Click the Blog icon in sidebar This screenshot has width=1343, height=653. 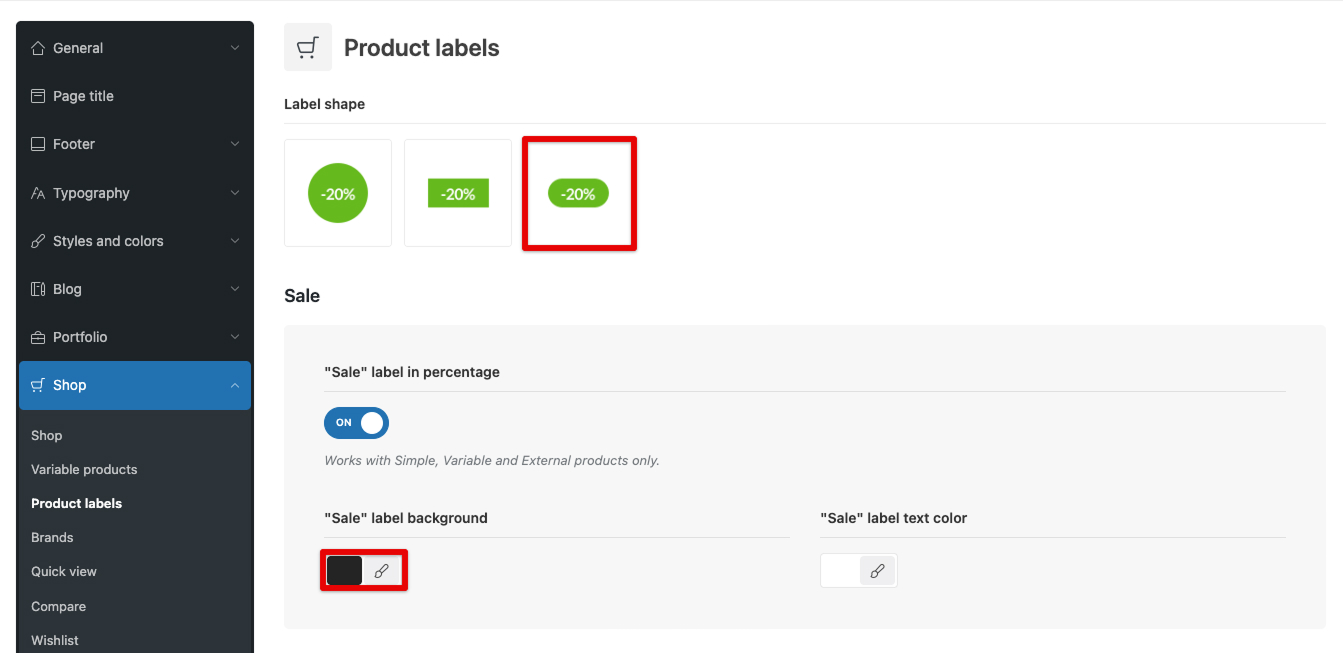(x=38, y=289)
